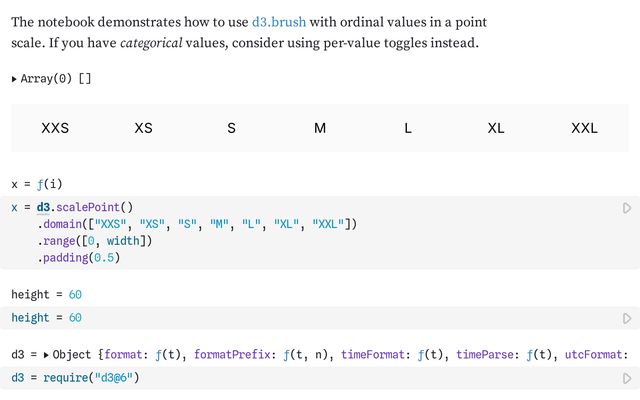Image resolution: width=640 pixels, height=400 pixels.
Task: Place cursor in the .padding(0.5) line
Action: point(80,257)
